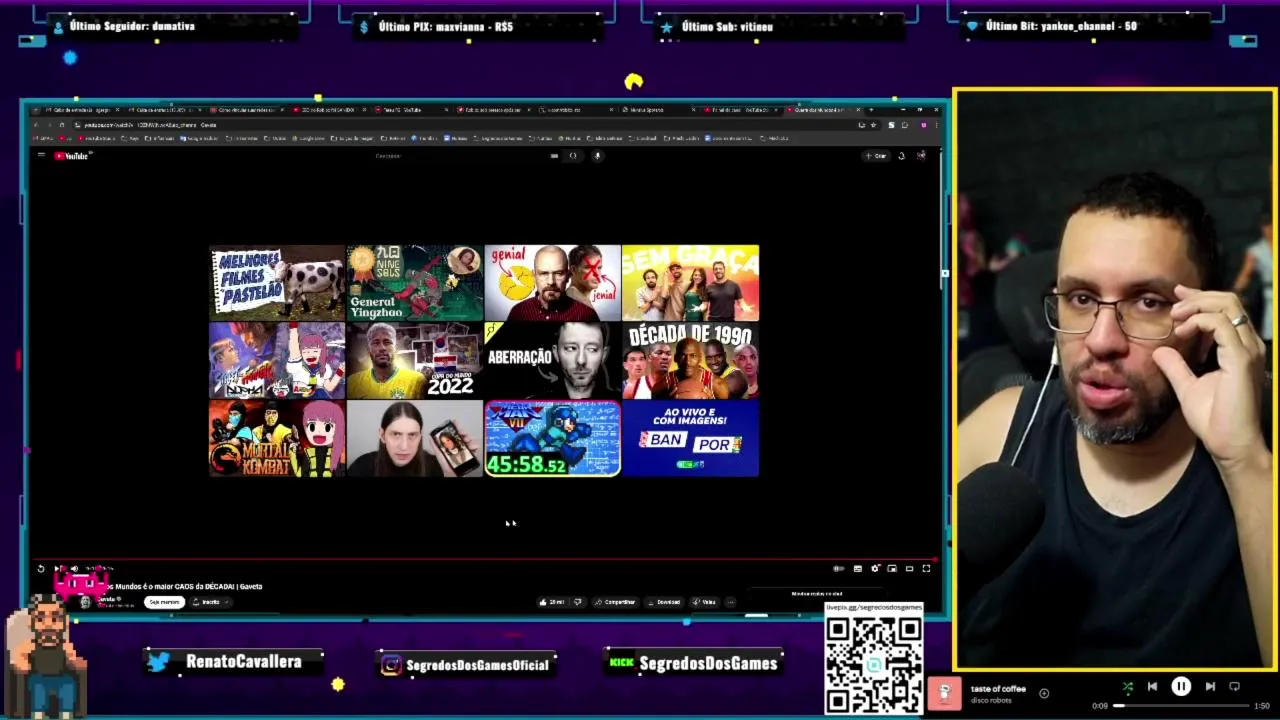Open the 'Mortal Kombat' video thumbnail

coord(277,439)
